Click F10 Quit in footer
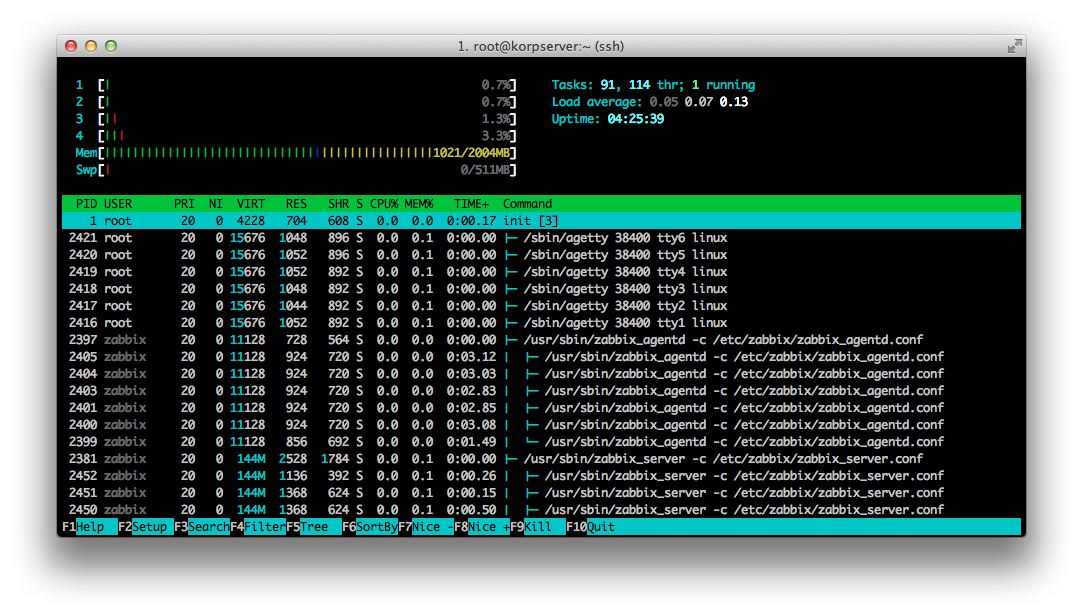 click(x=591, y=527)
